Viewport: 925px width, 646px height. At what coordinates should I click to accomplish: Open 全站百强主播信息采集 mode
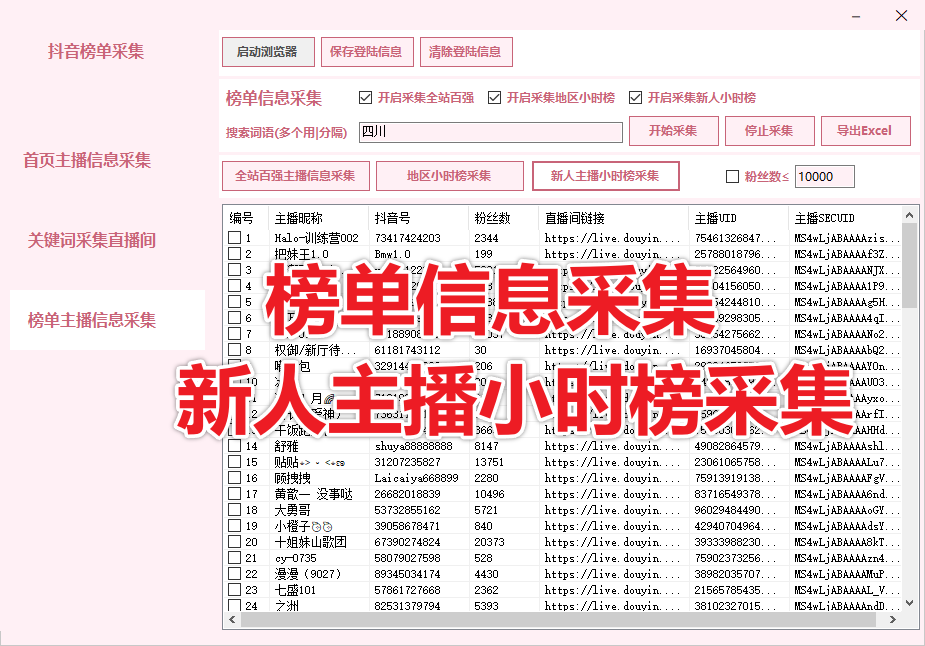(x=295, y=176)
